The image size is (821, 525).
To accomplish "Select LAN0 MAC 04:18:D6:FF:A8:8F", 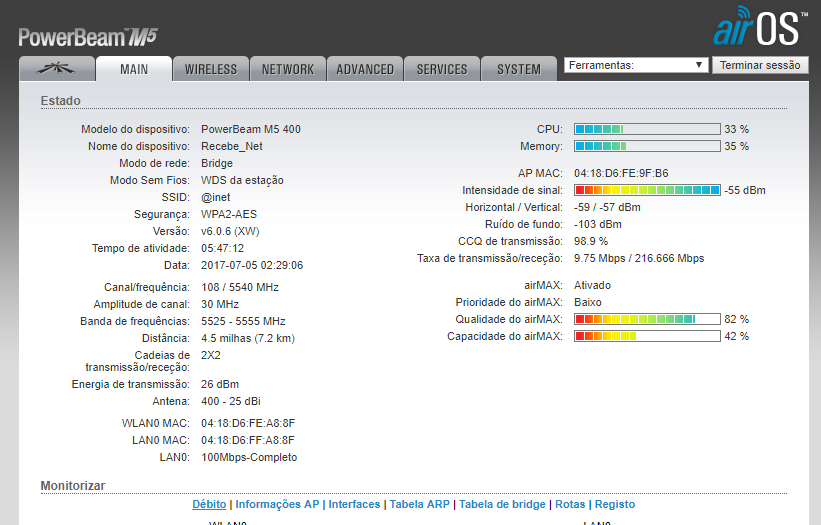I will point(248,440).
